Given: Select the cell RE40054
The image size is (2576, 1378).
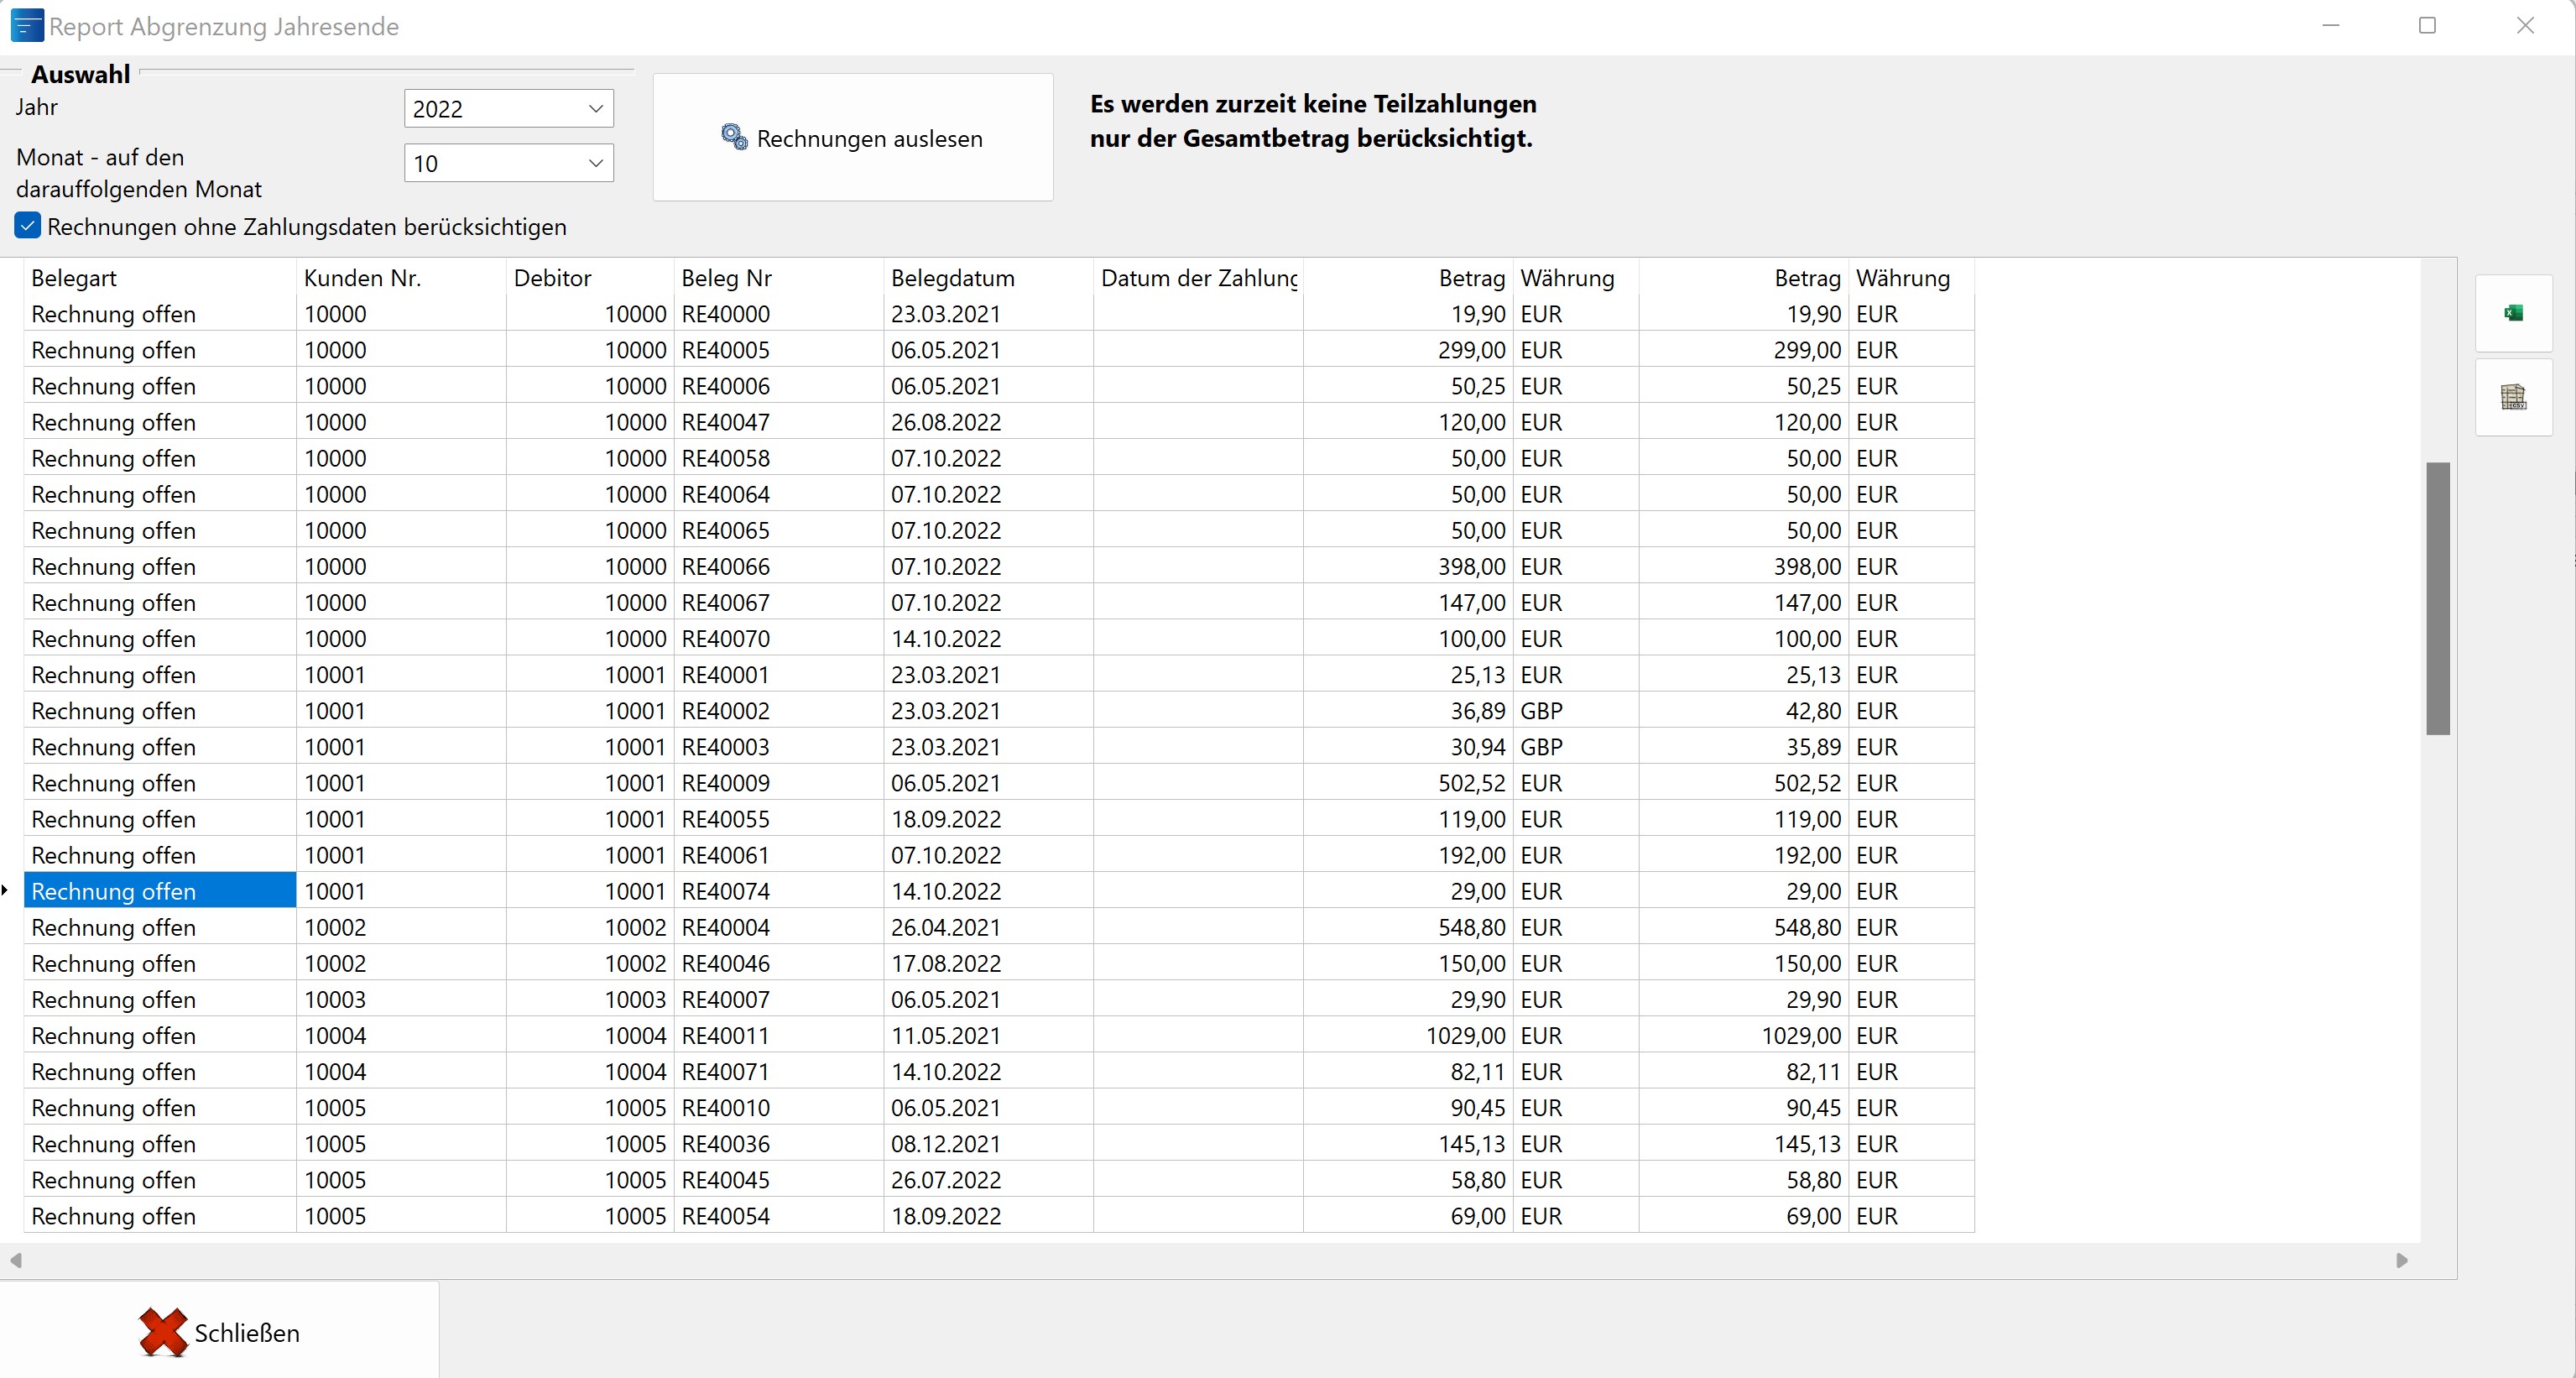Looking at the screenshot, I should tap(779, 1215).
